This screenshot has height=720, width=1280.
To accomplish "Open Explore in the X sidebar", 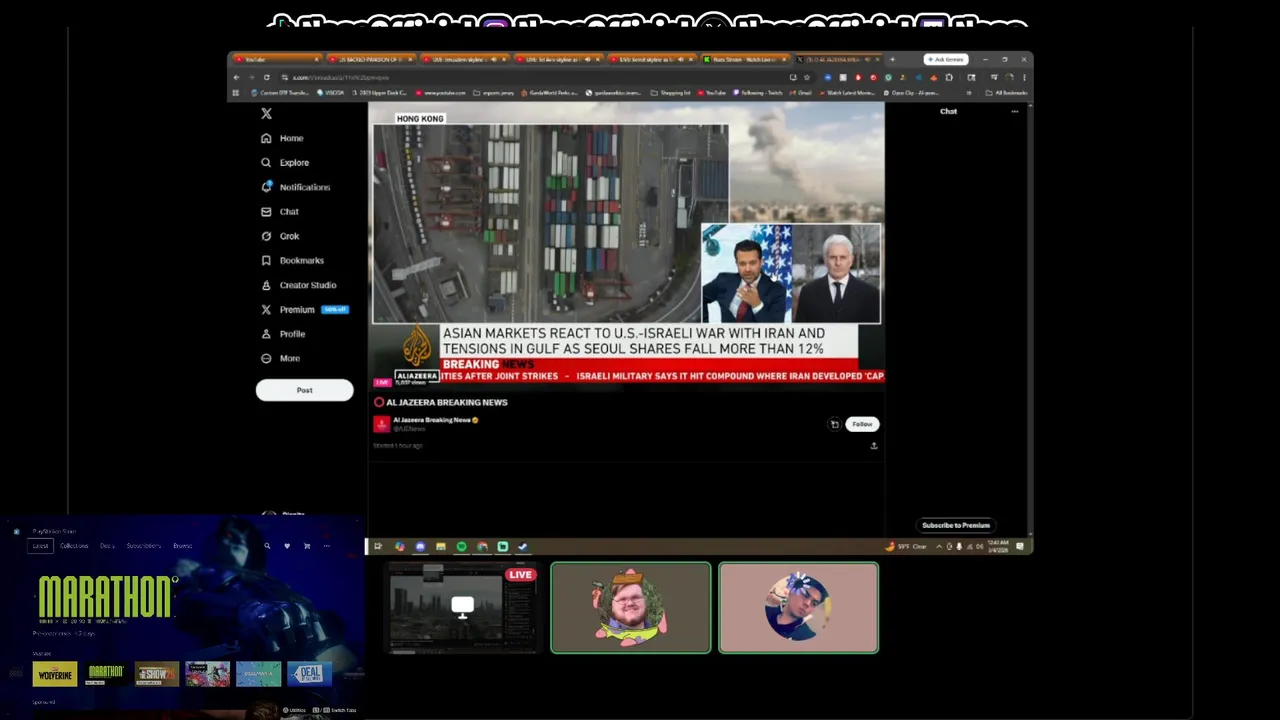I will click(x=285, y=162).
